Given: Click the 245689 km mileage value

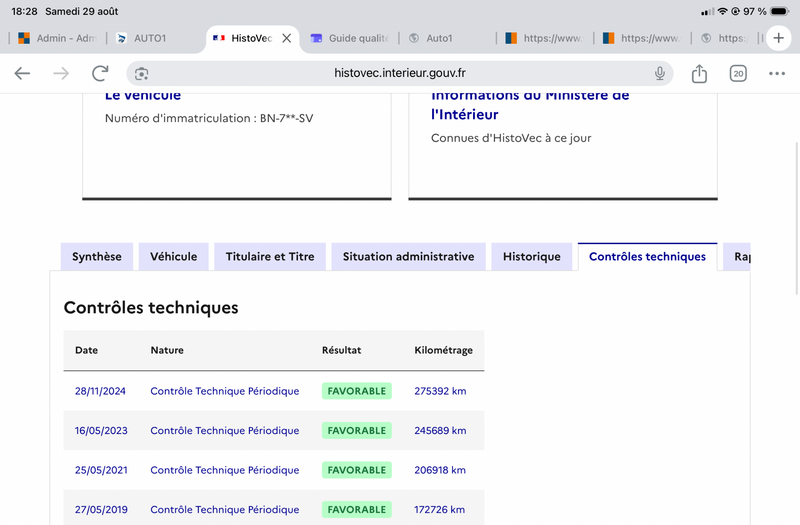Looking at the screenshot, I should click(x=440, y=431).
